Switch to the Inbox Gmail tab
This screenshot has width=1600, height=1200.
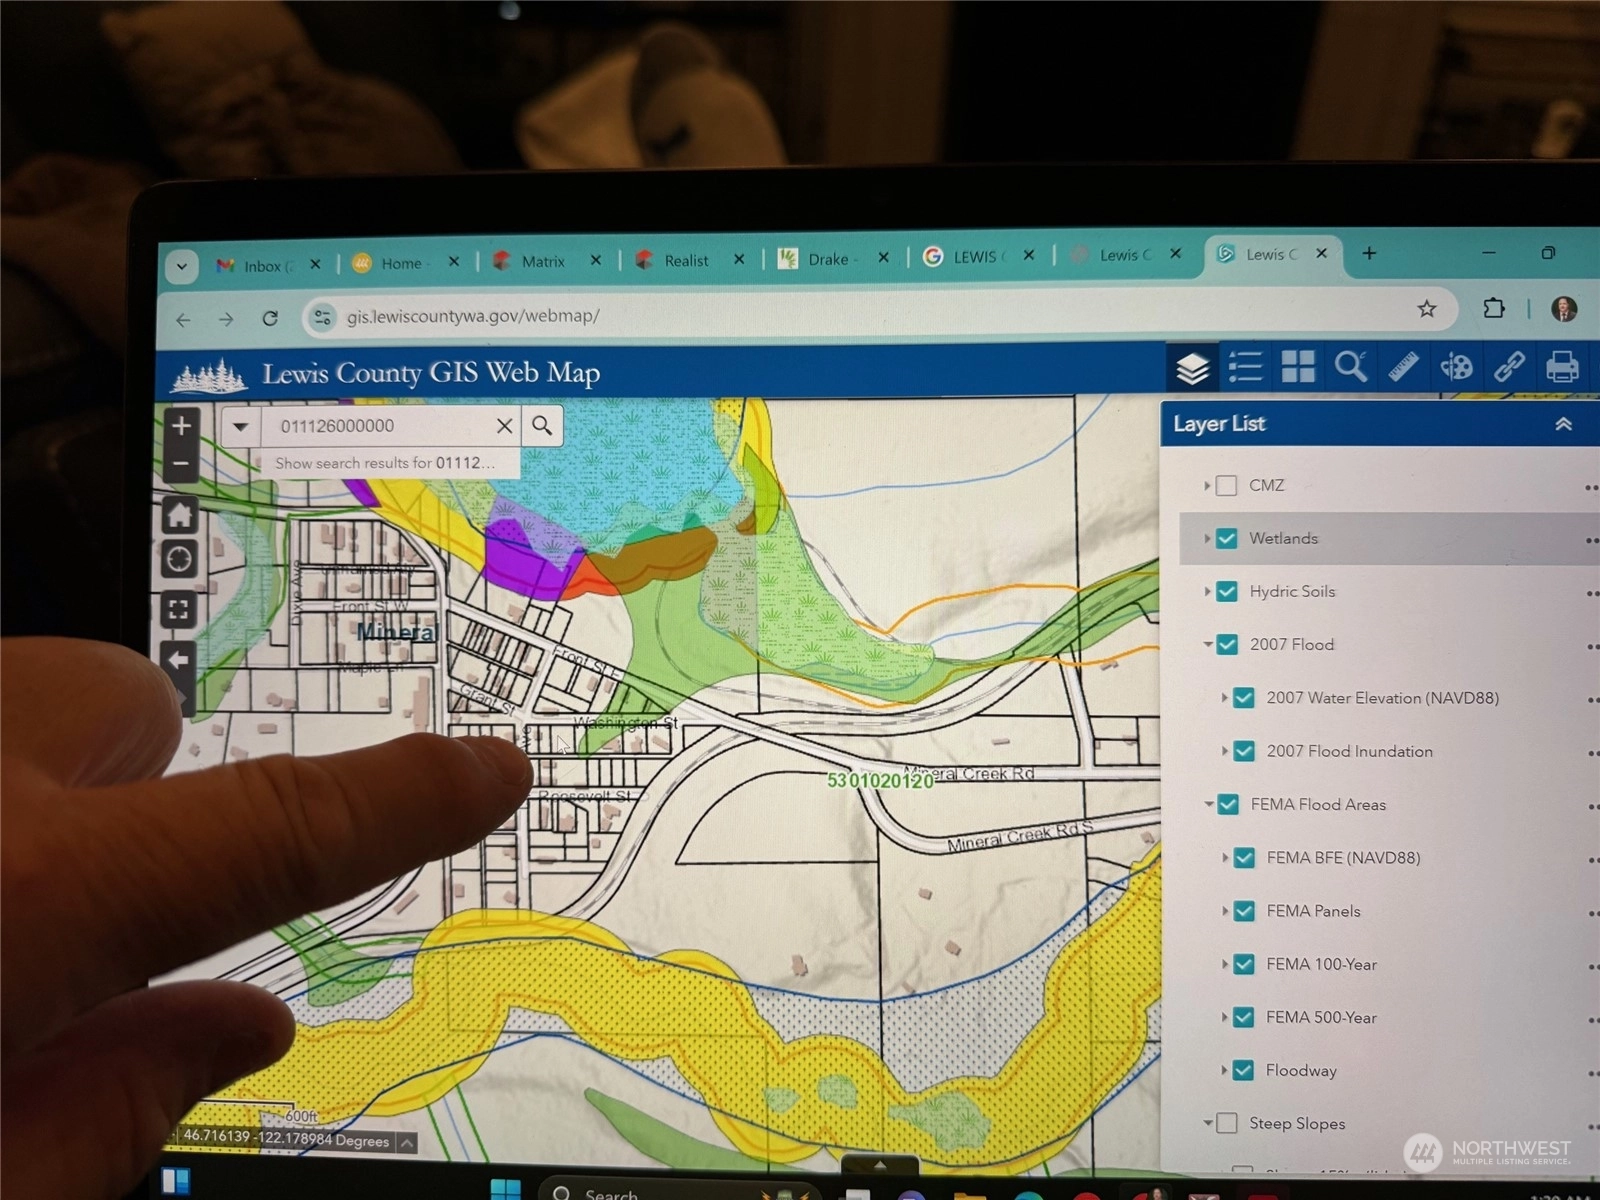(x=268, y=265)
